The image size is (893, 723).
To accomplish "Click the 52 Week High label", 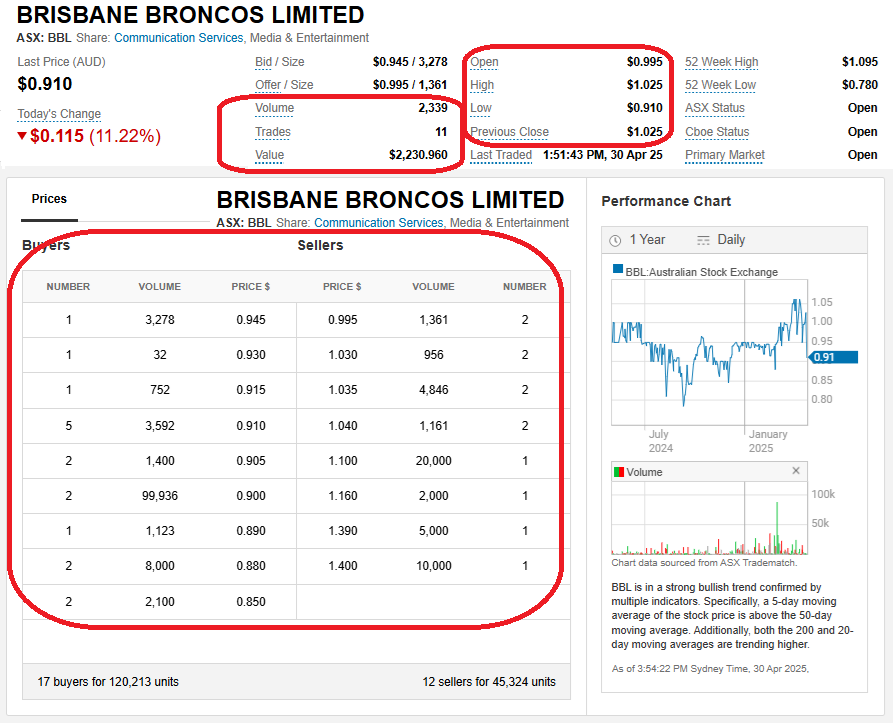I will point(721,62).
